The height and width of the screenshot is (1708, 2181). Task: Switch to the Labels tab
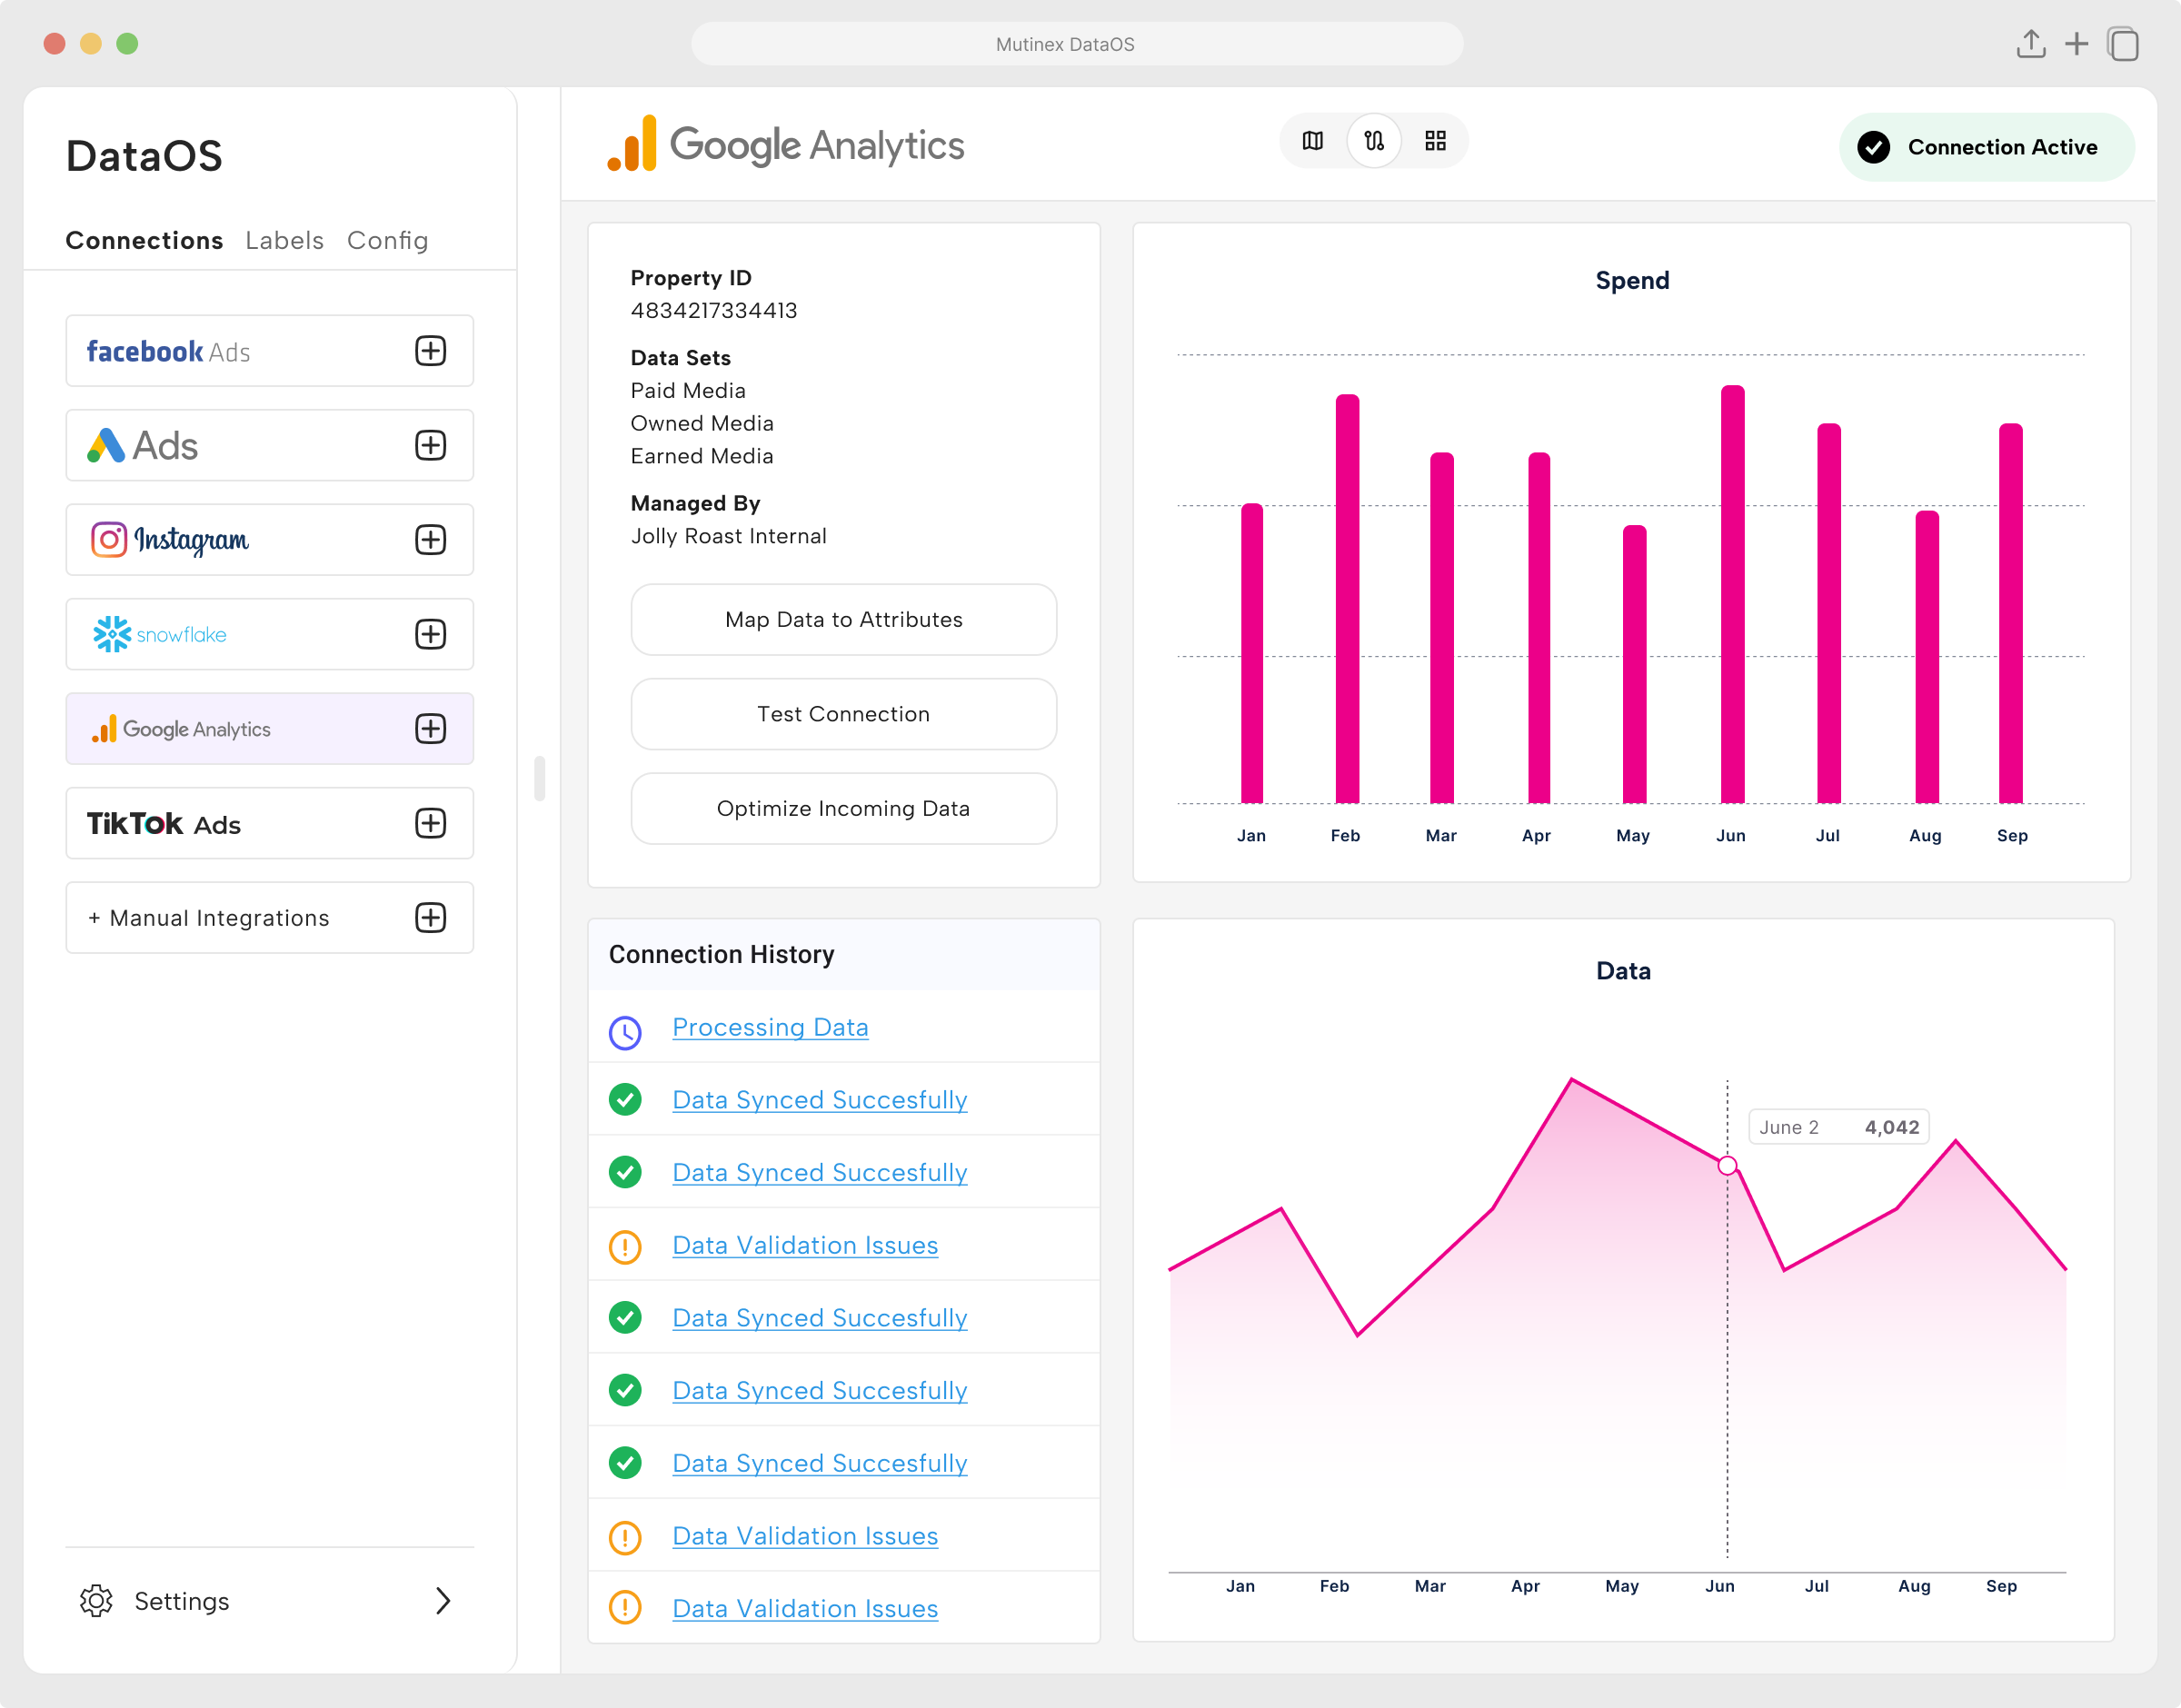284,240
